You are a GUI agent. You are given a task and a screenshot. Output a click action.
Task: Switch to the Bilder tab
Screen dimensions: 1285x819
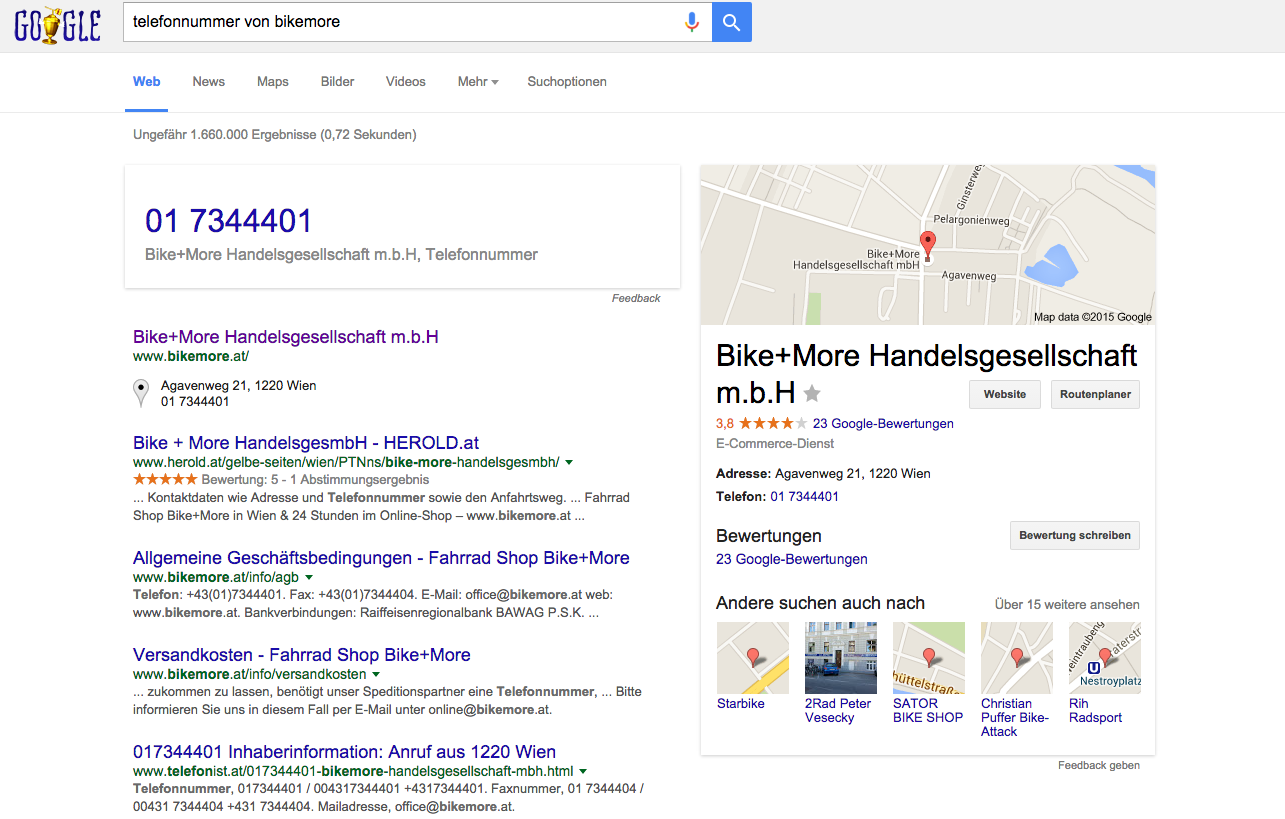[x=338, y=82]
